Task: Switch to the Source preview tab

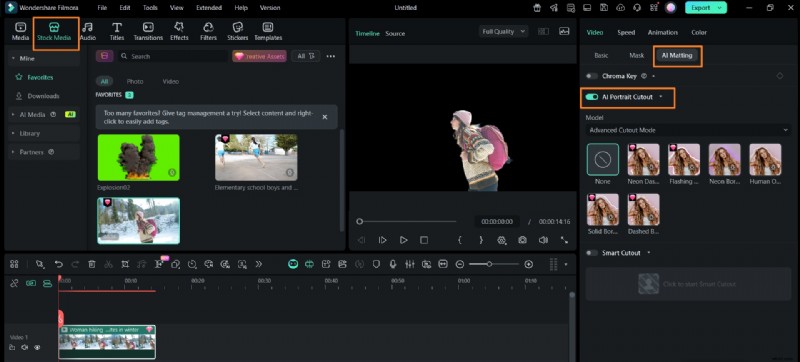Action: [x=395, y=34]
